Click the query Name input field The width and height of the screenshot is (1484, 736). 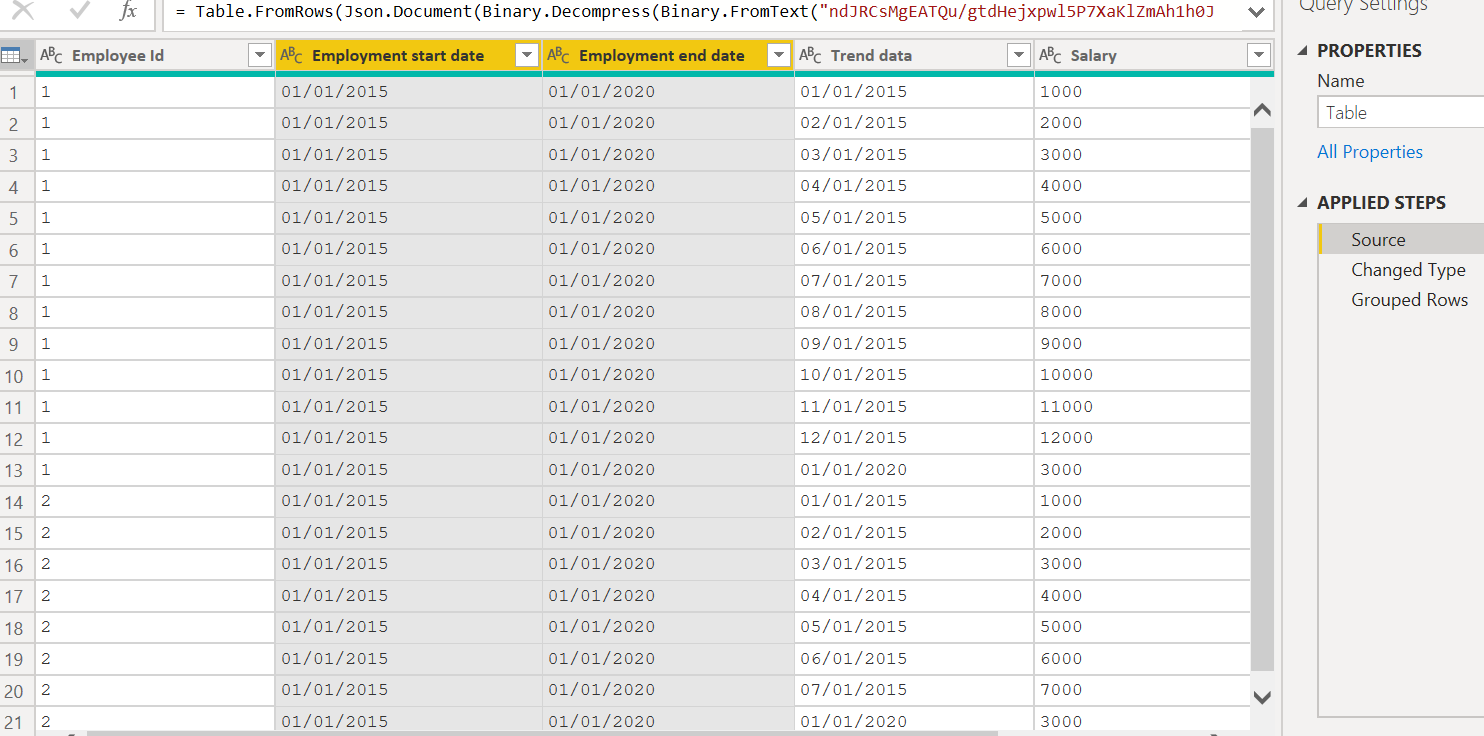click(x=1400, y=112)
